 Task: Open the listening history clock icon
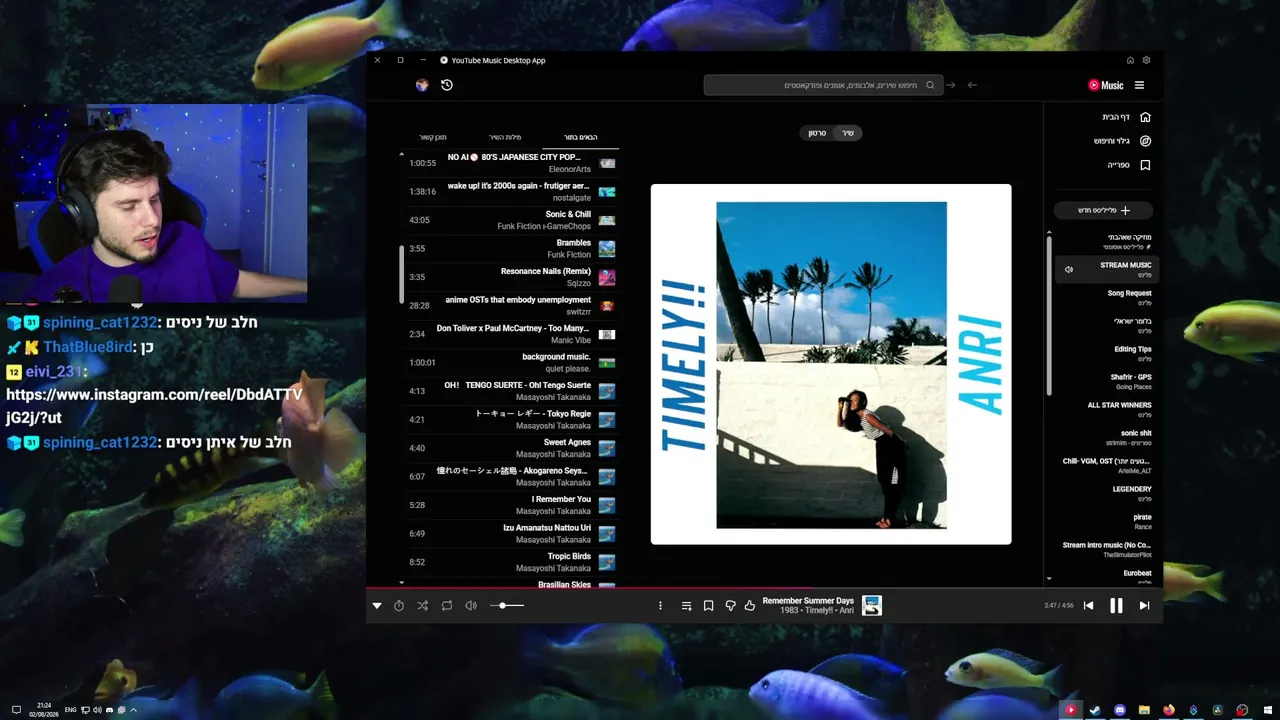447,85
